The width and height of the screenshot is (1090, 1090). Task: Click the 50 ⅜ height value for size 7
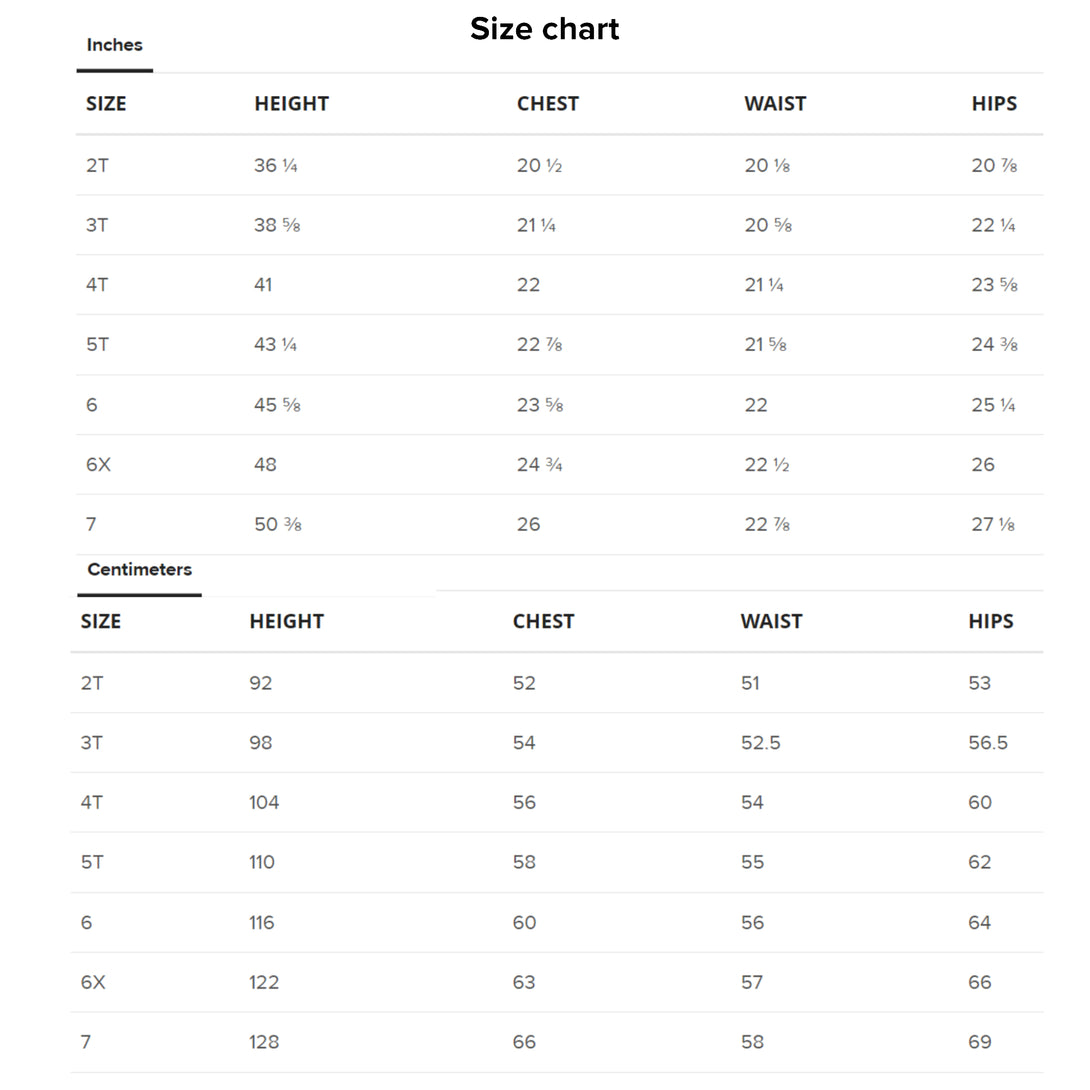(277, 525)
